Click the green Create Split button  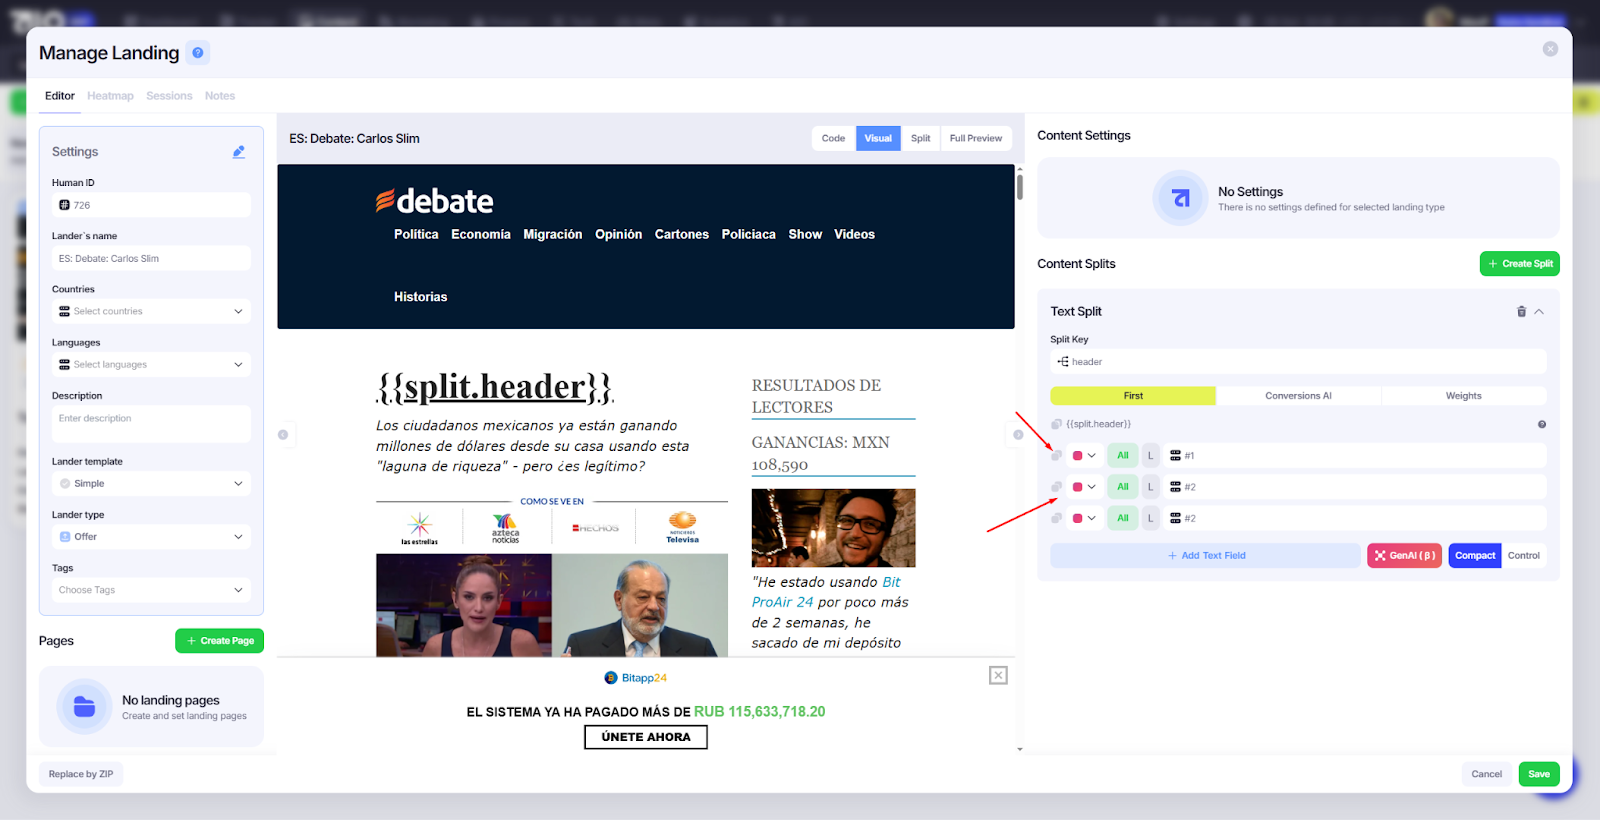[x=1519, y=264]
